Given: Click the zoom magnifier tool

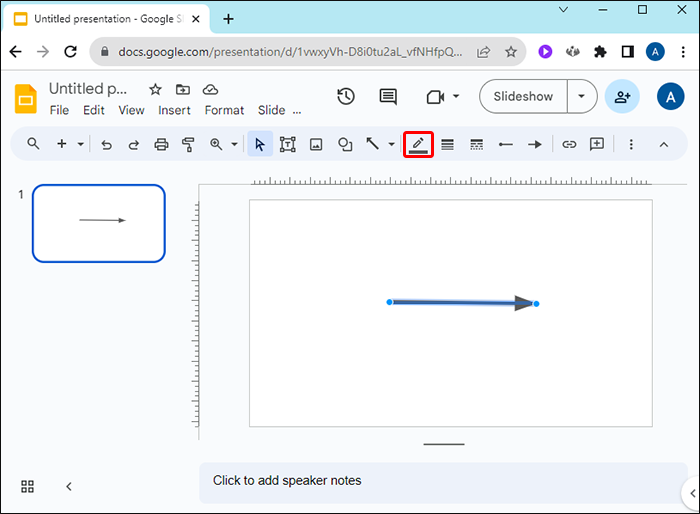Looking at the screenshot, I should click(x=216, y=144).
